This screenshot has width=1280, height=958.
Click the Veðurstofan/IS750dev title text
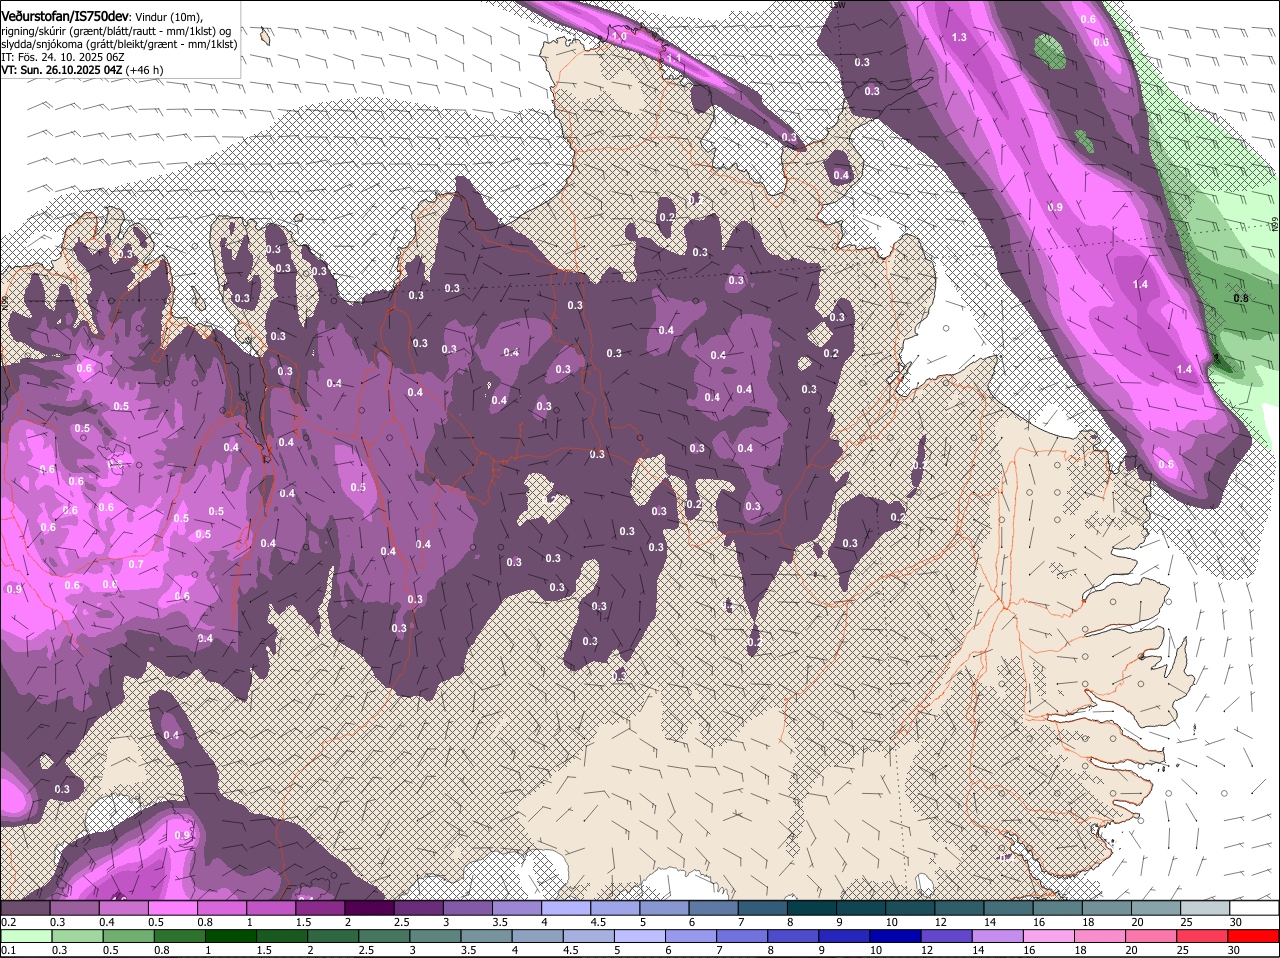(65, 15)
